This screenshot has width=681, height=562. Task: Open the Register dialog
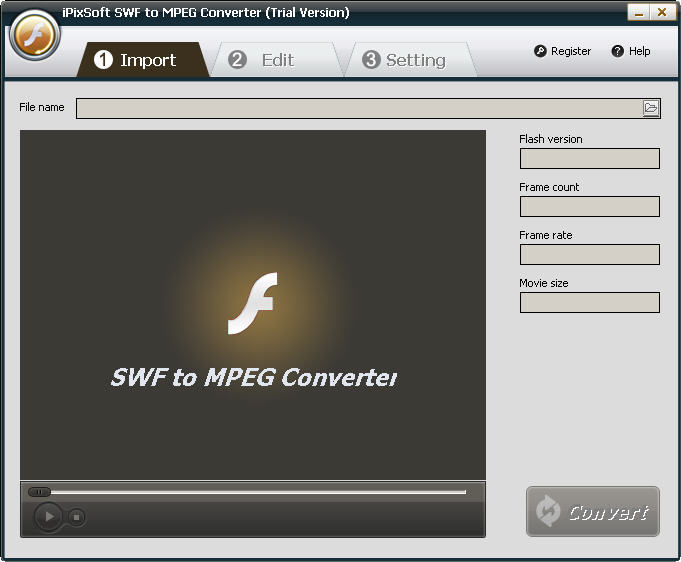(562, 51)
